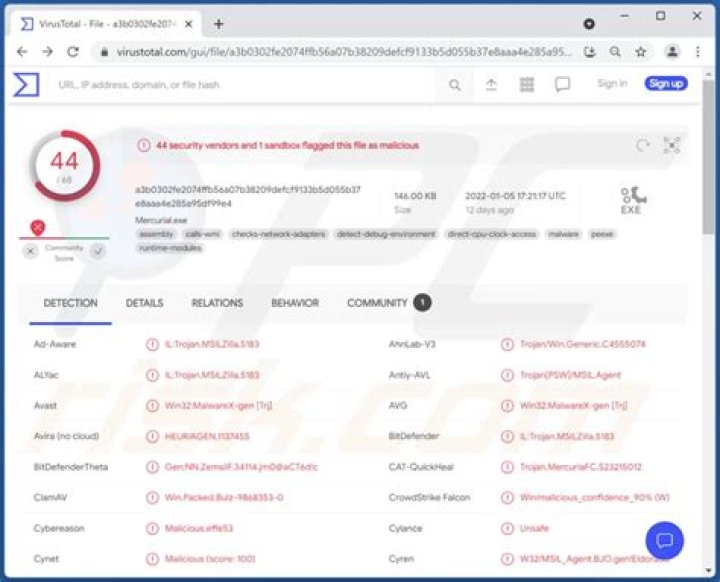Open the COMMUNITY tab
720x582 pixels.
(x=377, y=303)
